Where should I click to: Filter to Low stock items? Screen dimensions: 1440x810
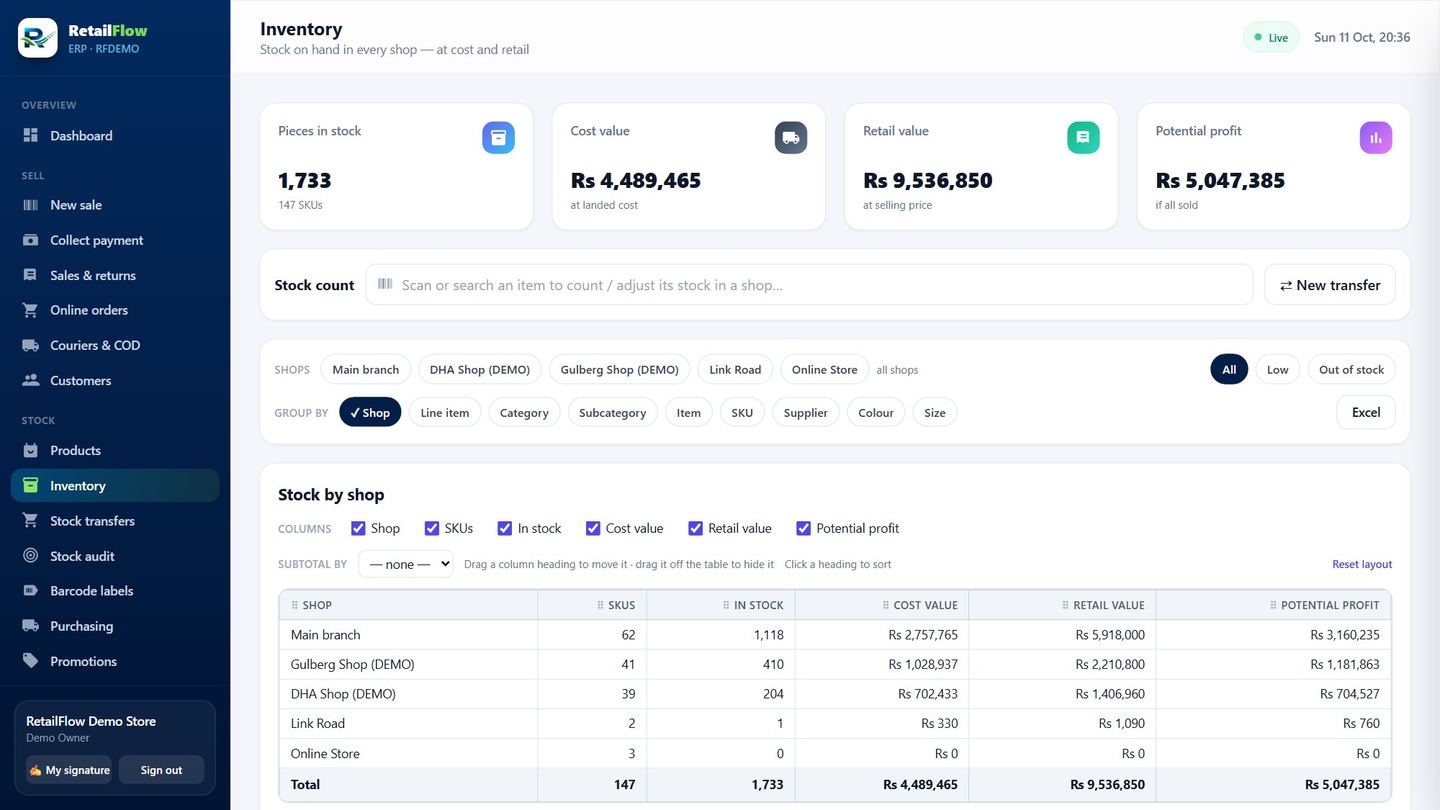point(1278,369)
